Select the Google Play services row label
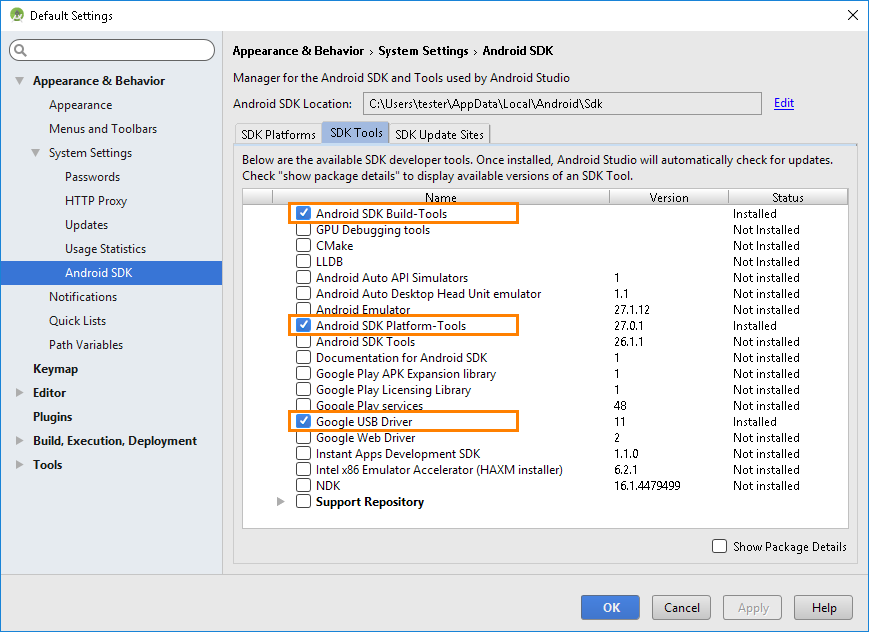Viewport: 869px width, 632px height. [369, 406]
